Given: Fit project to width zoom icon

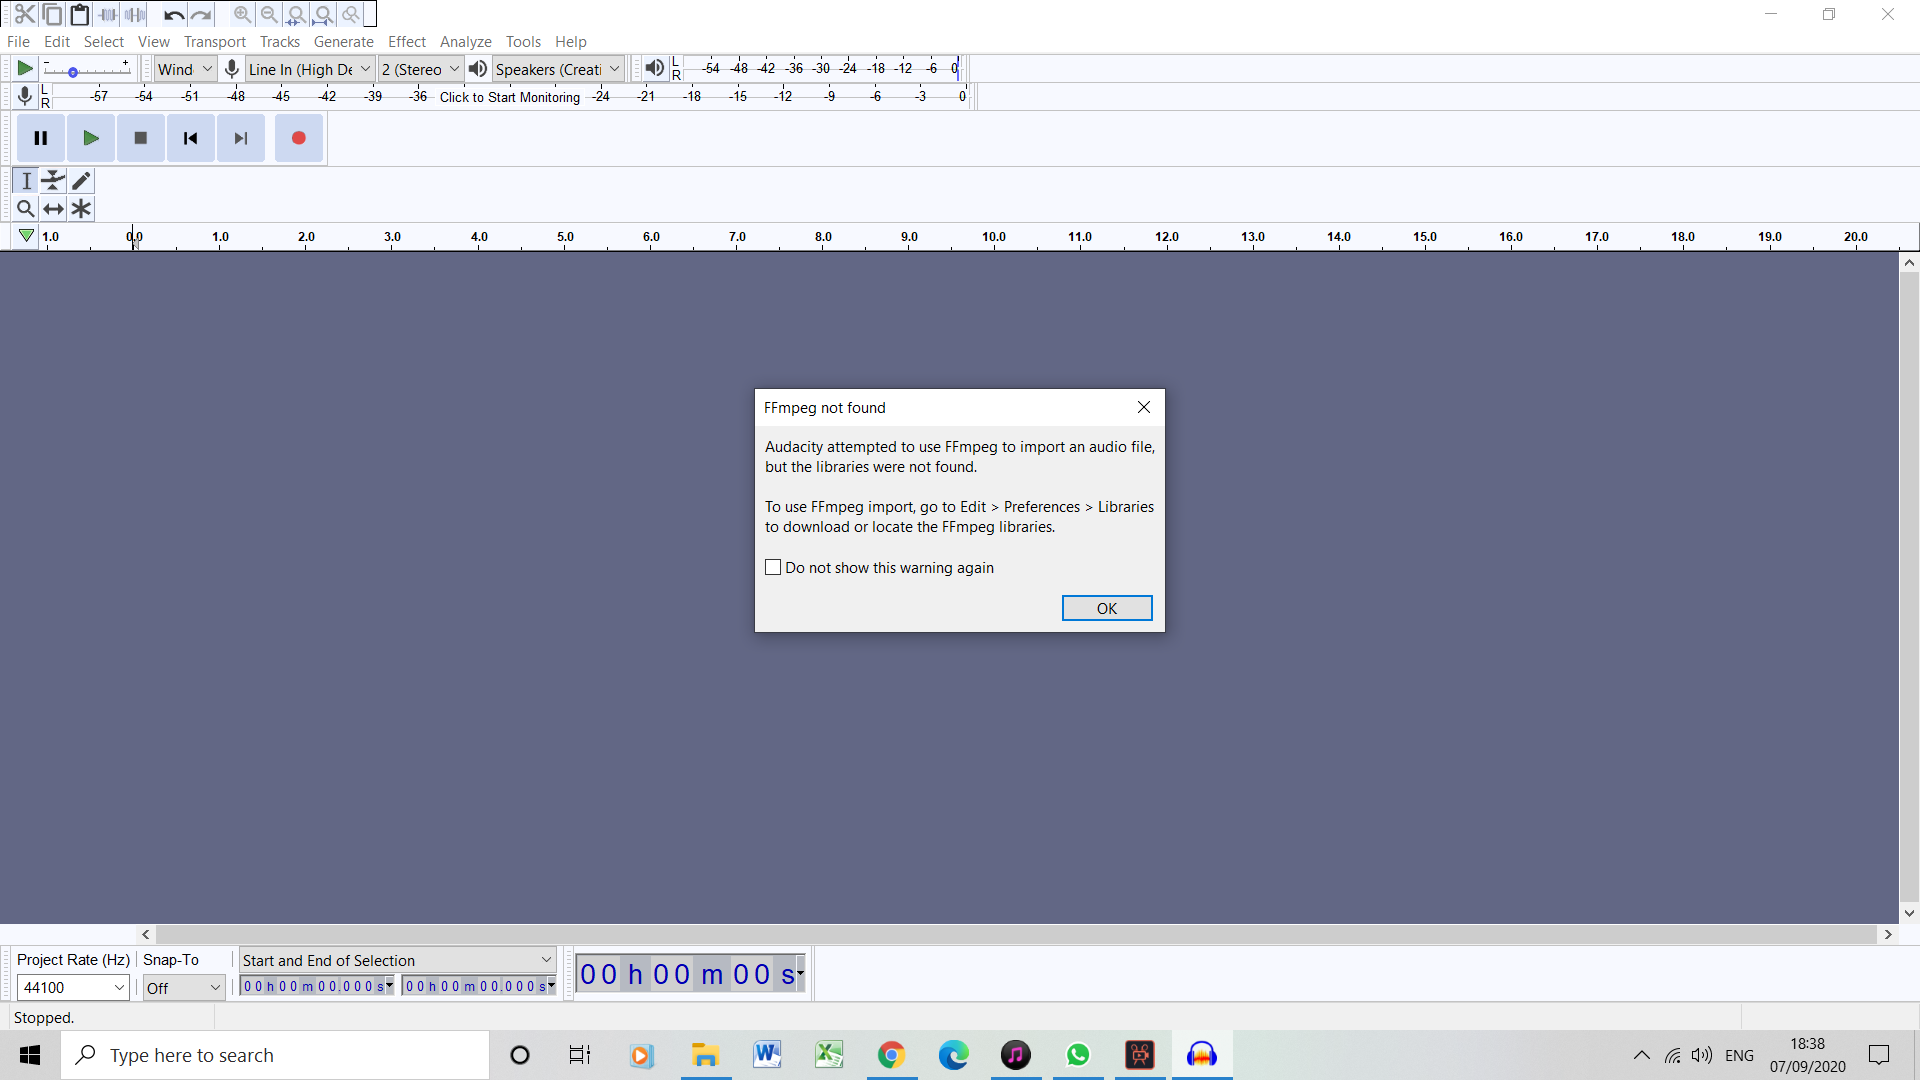Looking at the screenshot, I should point(323,14).
